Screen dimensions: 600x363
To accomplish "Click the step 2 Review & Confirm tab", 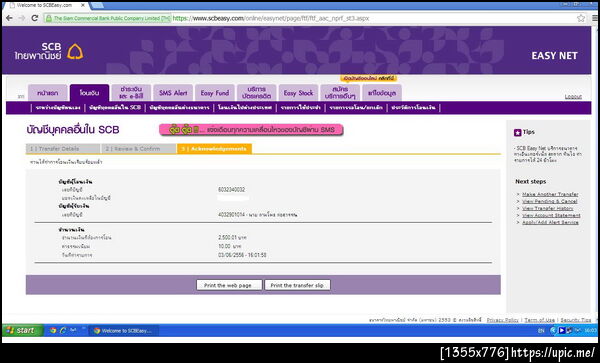I will point(139,149).
